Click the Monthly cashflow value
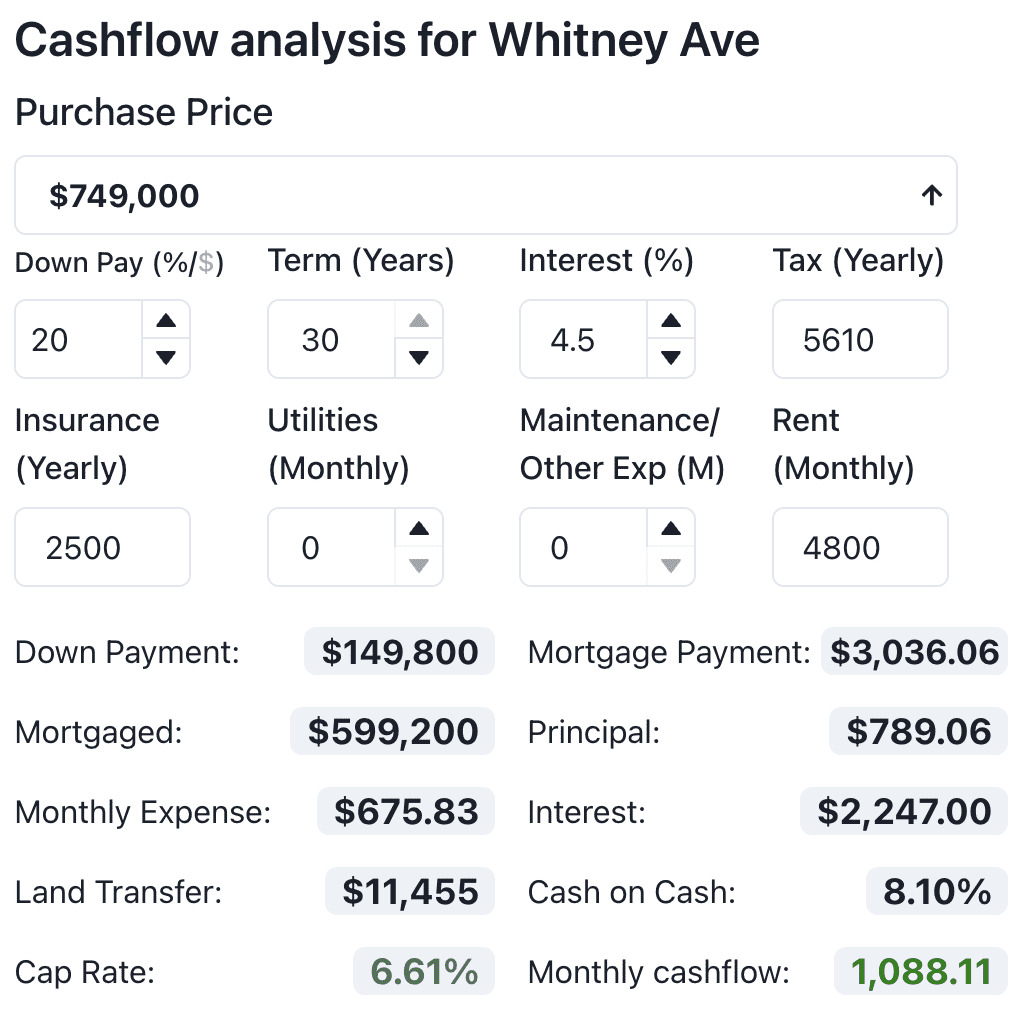This screenshot has height=1014, width=1024. click(920, 971)
